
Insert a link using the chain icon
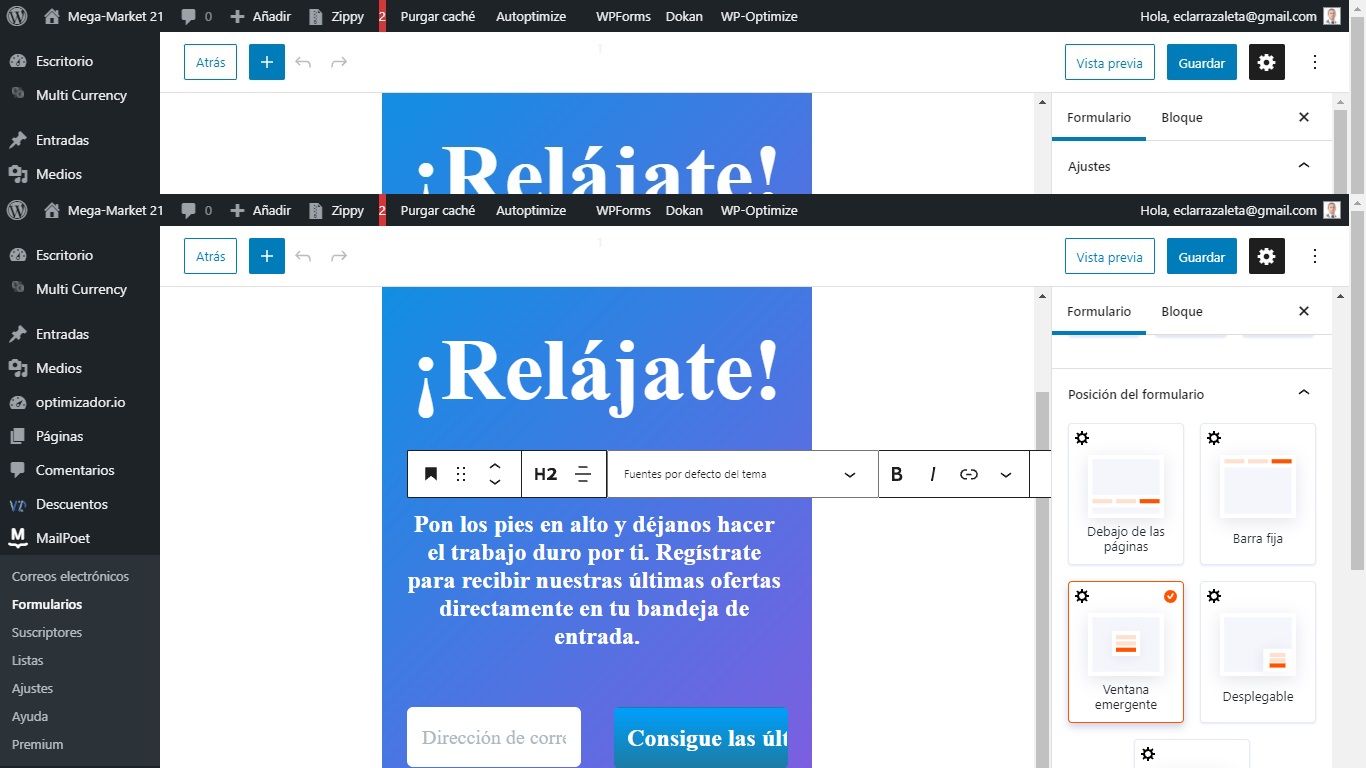click(x=968, y=474)
